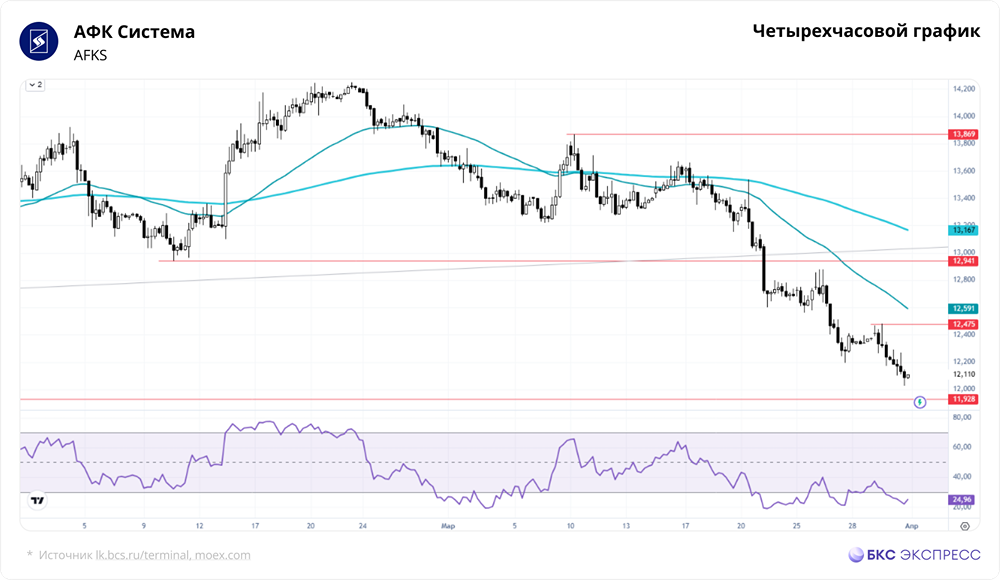Viewport: 1000px width, 580px height.
Task: Select the 13,167 cyan moving average label
Action: [963, 230]
